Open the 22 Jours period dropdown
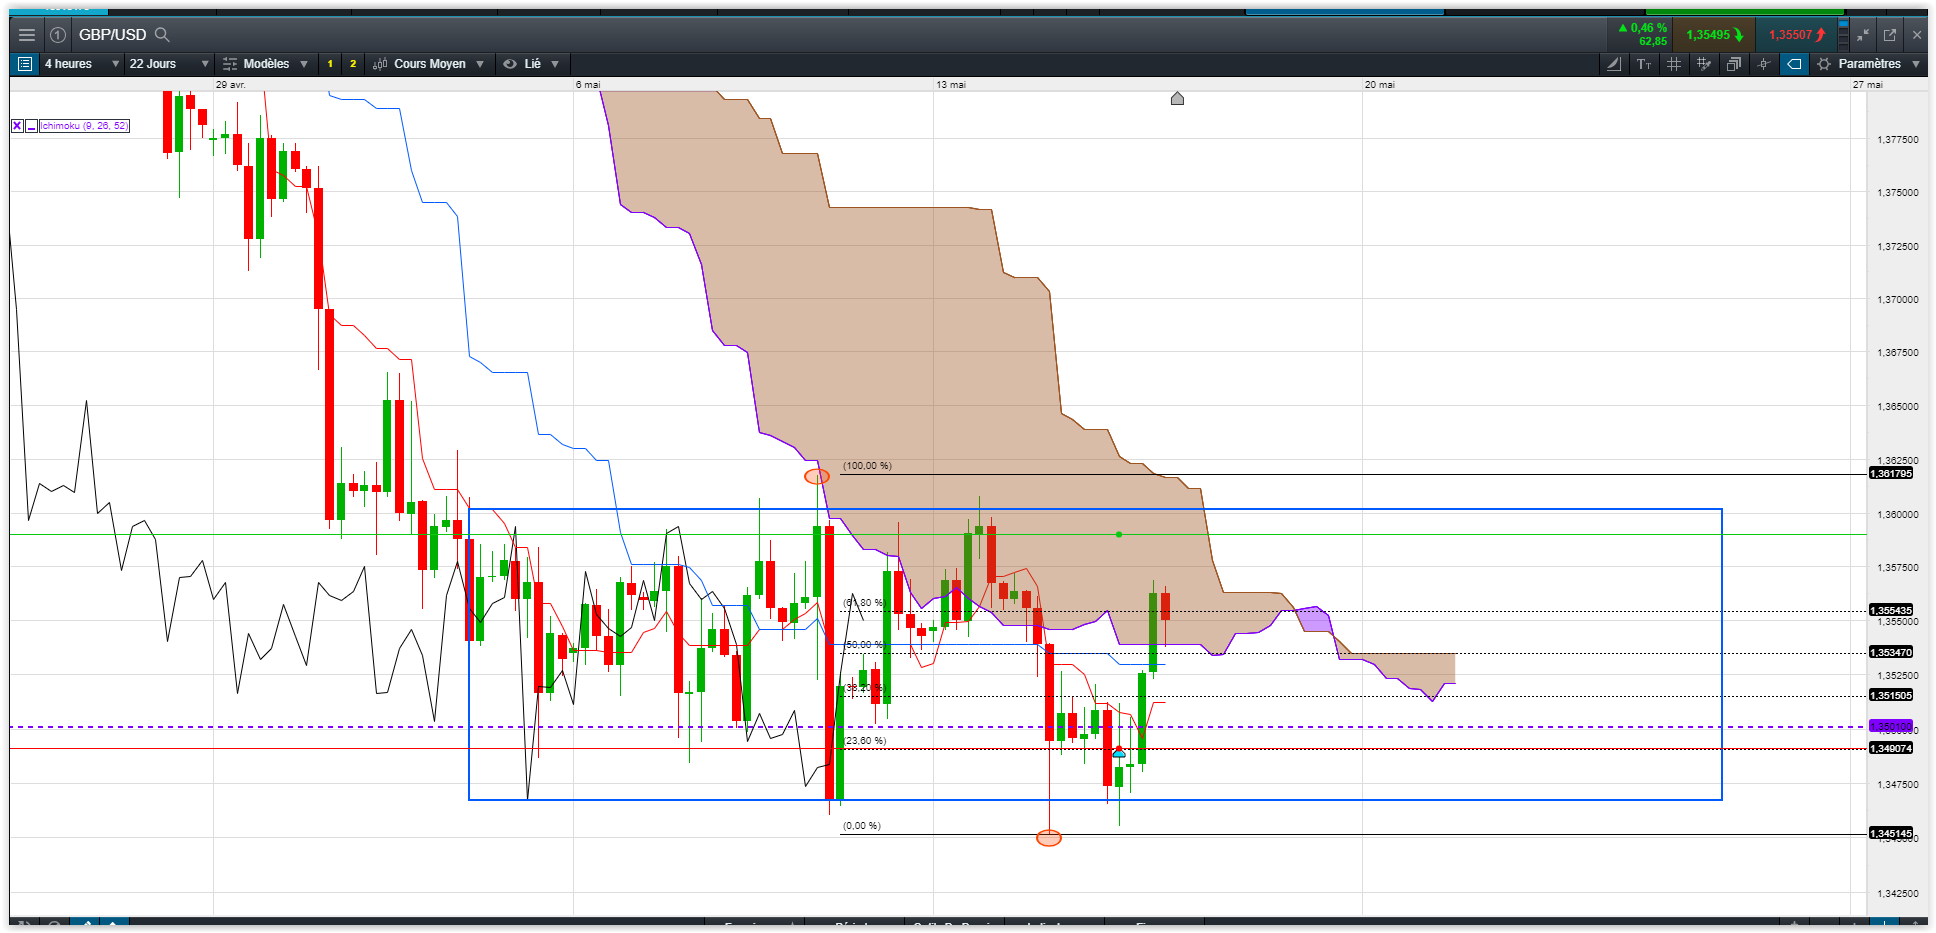Screen dimensions: 1936x933 (x=168, y=64)
